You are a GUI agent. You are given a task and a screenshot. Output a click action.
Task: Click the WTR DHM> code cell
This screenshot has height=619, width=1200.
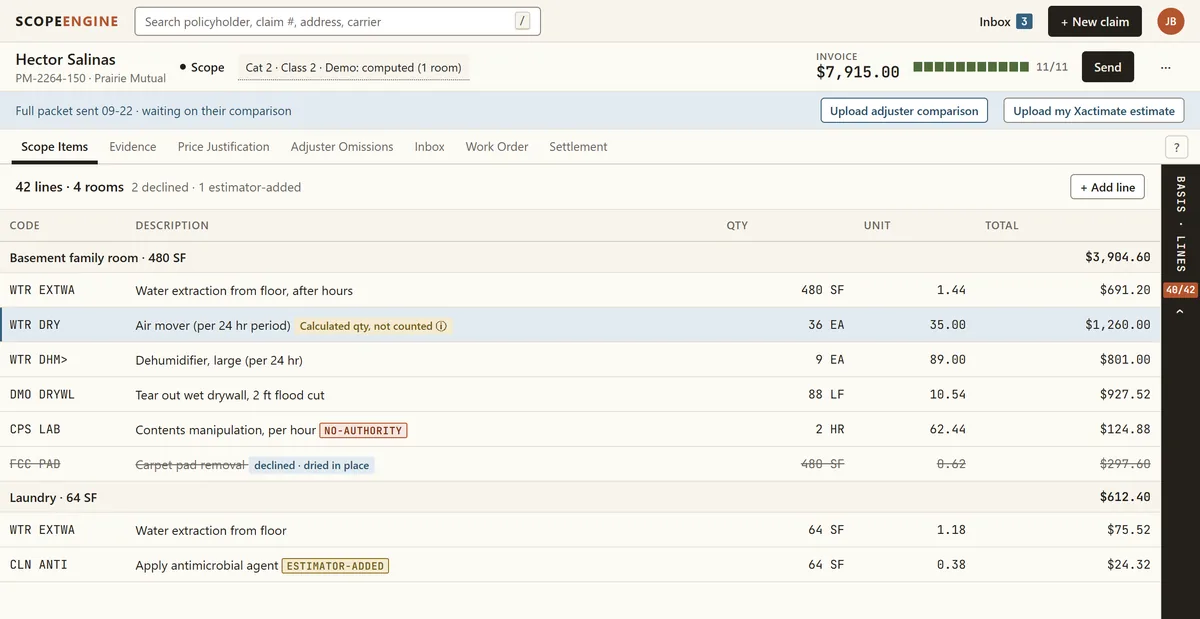point(38,360)
